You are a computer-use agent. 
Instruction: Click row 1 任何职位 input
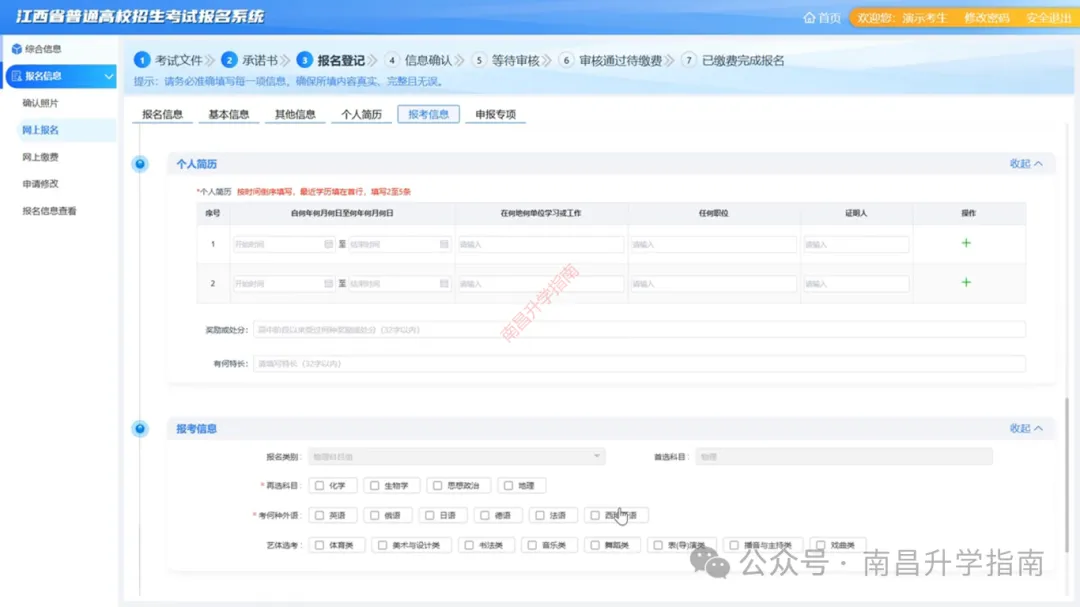click(x=714, y=244)
